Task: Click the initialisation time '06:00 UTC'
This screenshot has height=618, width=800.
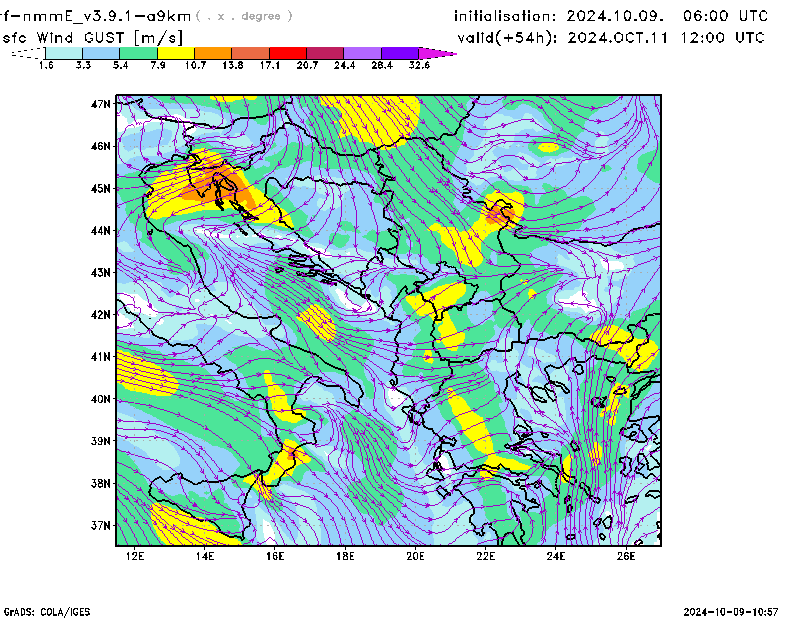Action: [726, 16]
